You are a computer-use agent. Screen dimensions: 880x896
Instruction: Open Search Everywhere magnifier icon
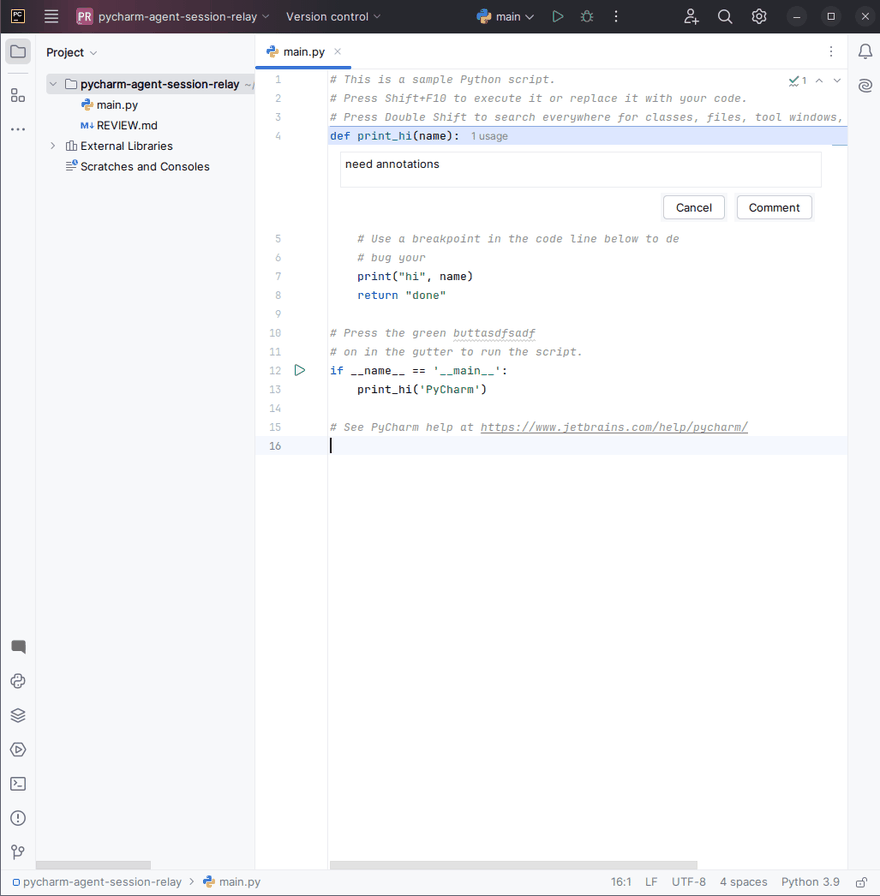[x=725, y=17]
